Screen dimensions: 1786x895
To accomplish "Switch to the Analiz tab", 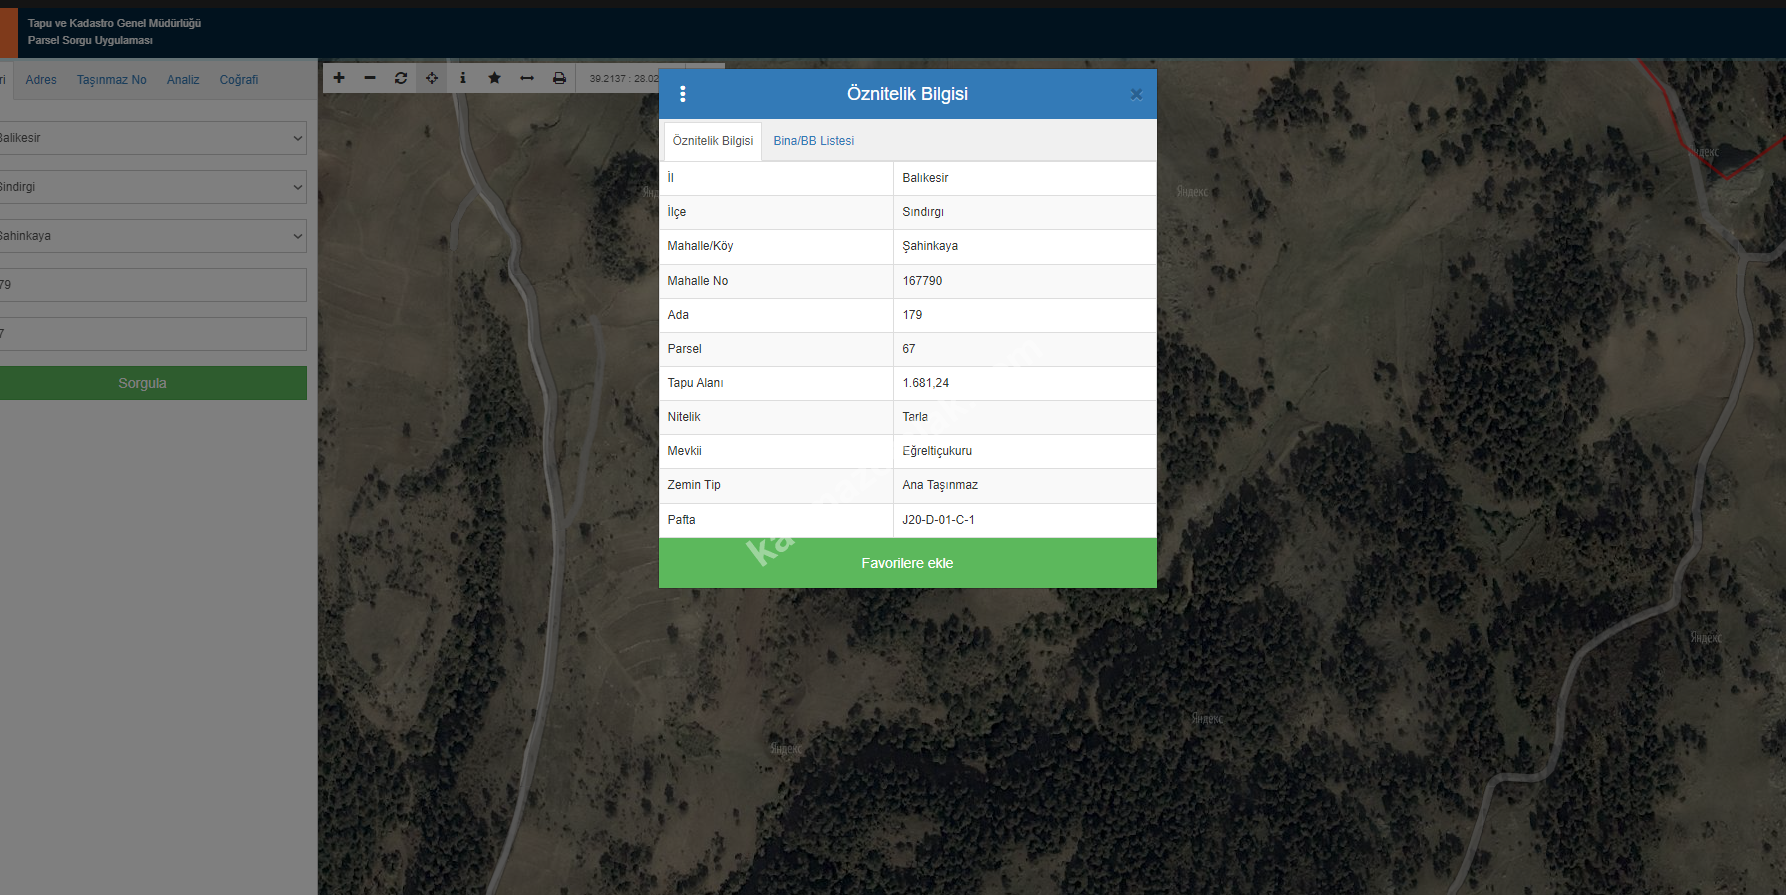I will [x=182, y=80].
